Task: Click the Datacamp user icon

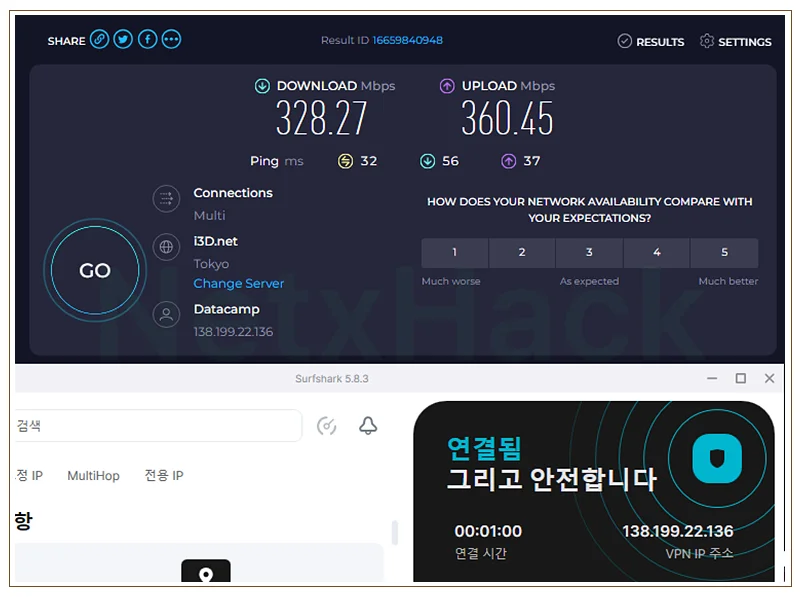Action: (166, 314)
